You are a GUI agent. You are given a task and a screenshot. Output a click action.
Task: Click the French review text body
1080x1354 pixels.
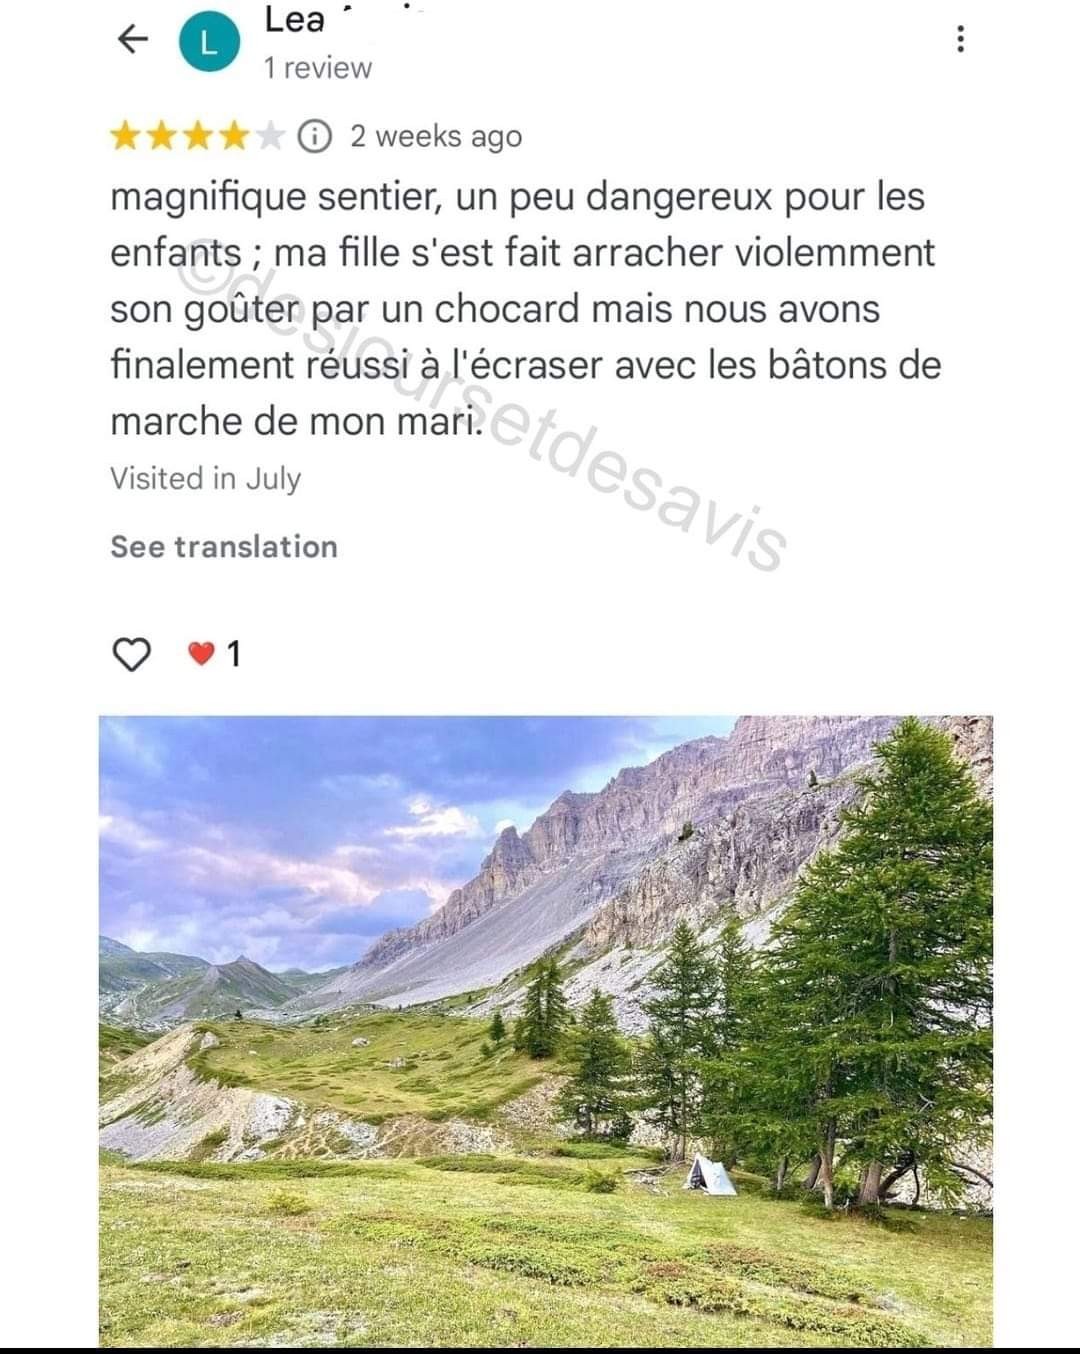pos(526,309)
